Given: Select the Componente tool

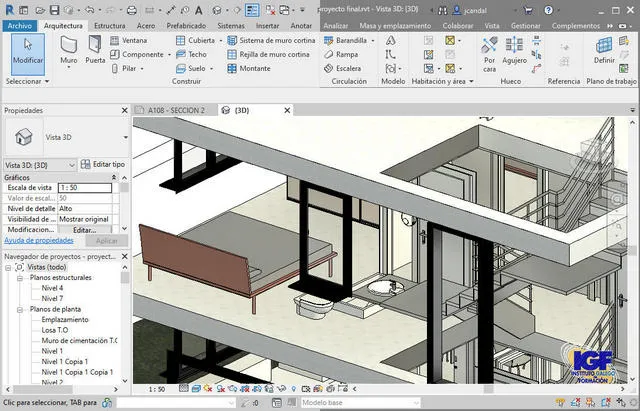Looking at the screenshot, I should pos(138,54).
